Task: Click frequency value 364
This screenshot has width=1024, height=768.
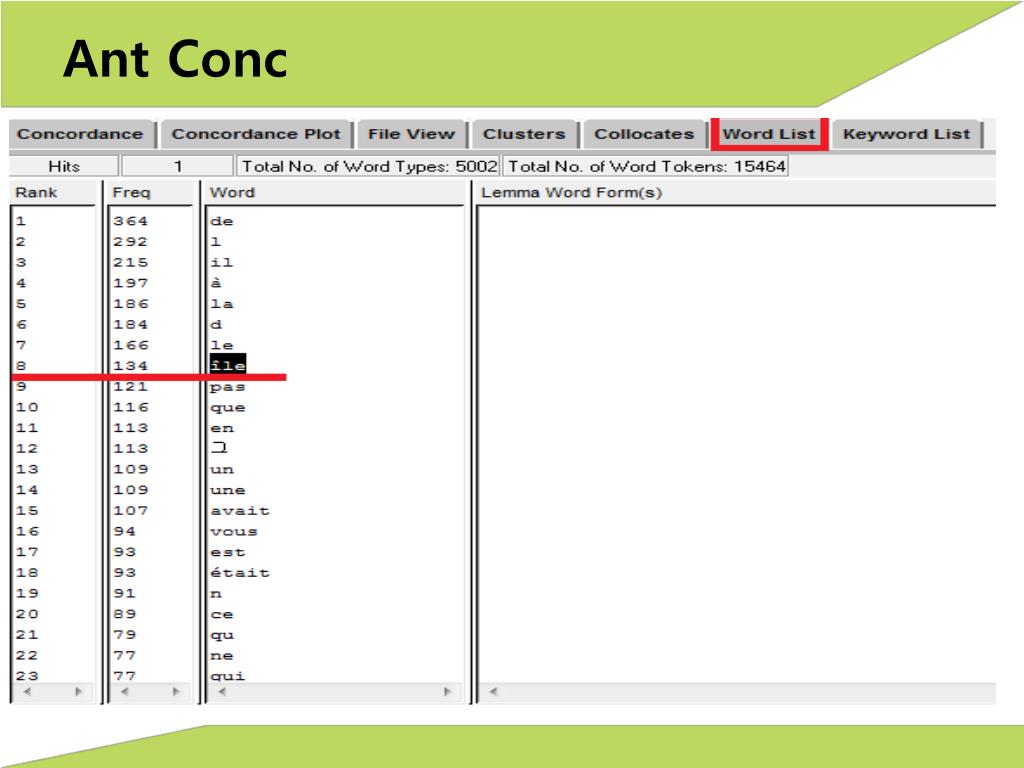Action: click(x=131, y=221)
